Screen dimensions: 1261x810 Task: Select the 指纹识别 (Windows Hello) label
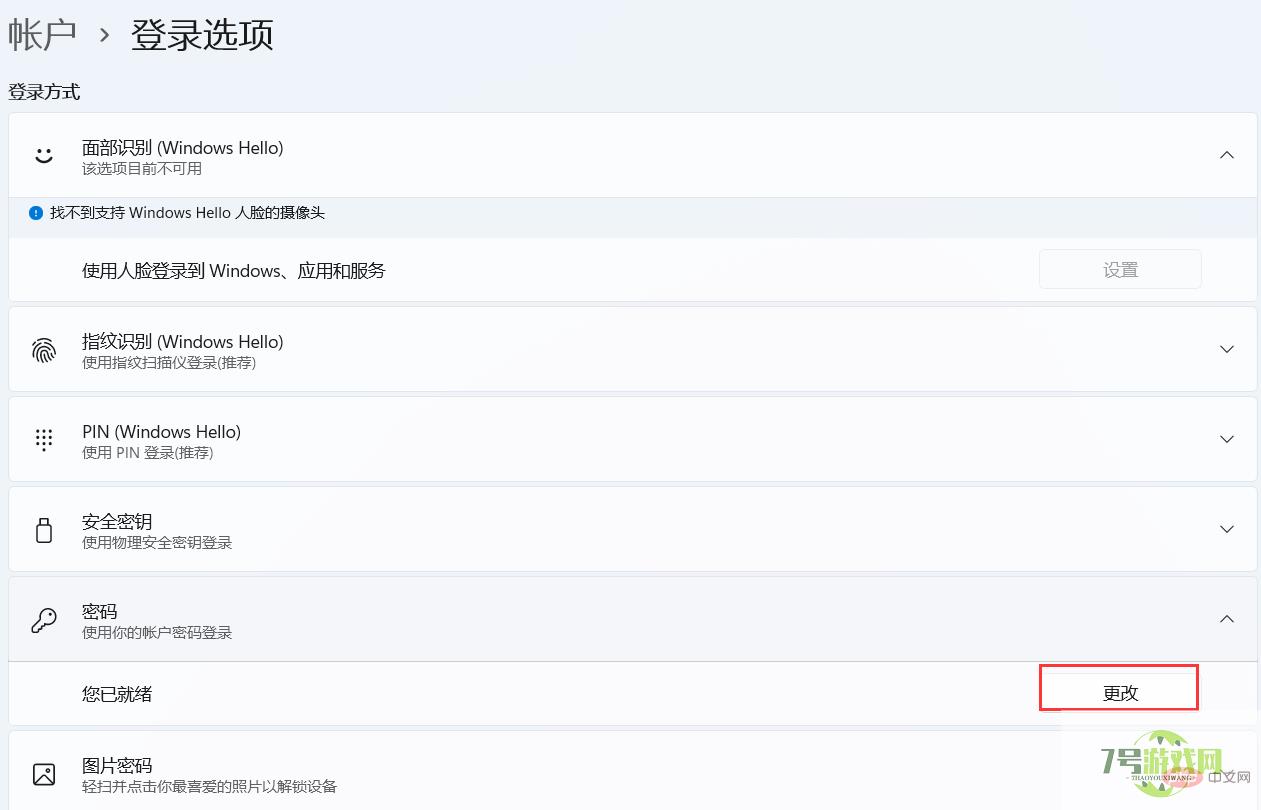click(183, 342)
